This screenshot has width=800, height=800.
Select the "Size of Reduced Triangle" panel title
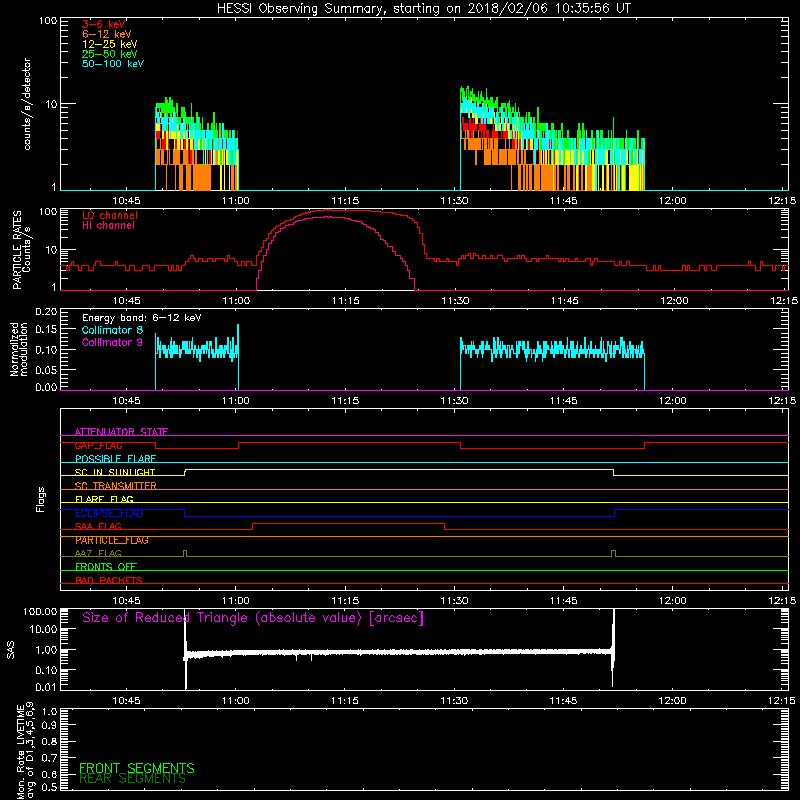(x=253, y=618)
